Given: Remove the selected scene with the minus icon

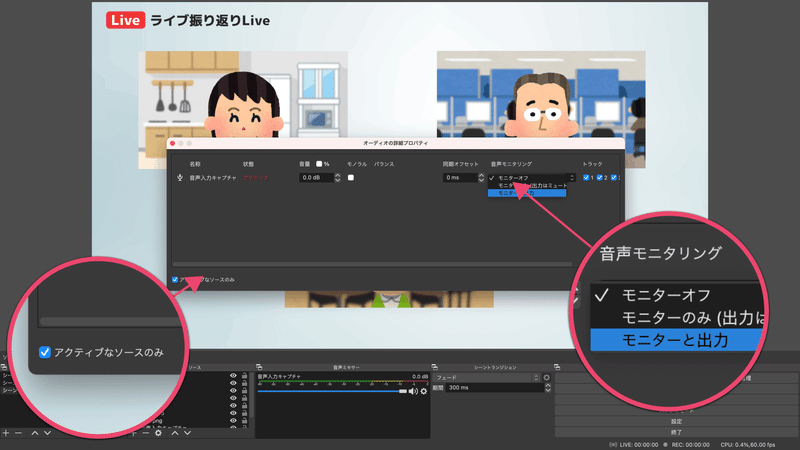Looking at the screenshot, I should (18, 433).
